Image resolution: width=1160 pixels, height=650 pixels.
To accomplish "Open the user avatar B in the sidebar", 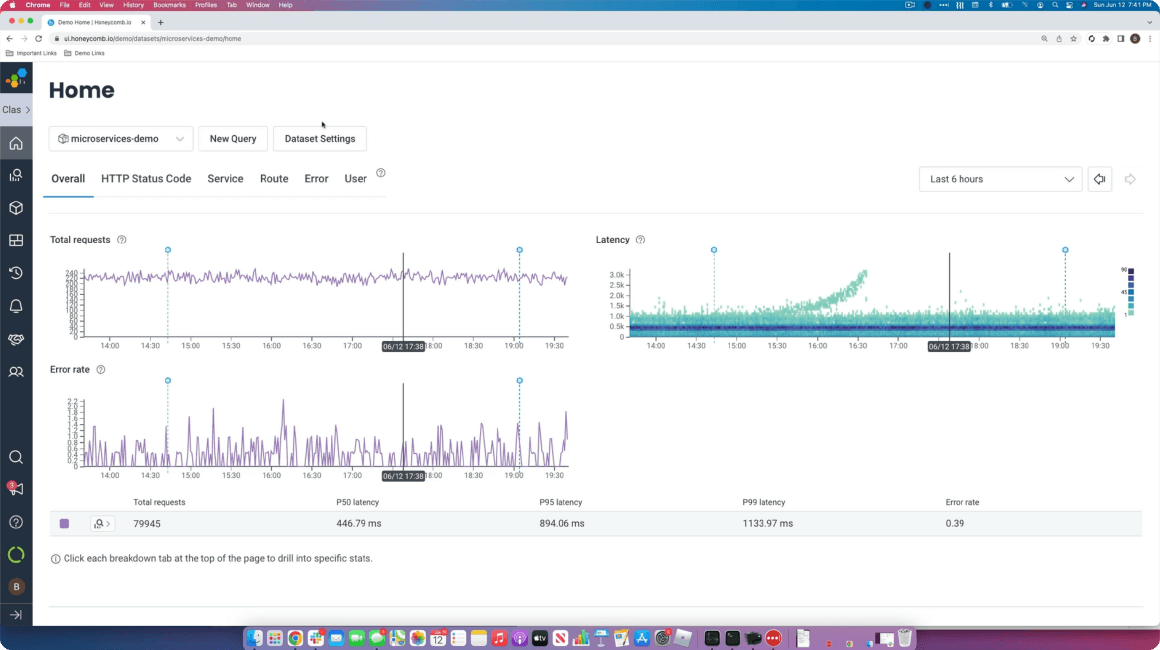I will [16, 586].
